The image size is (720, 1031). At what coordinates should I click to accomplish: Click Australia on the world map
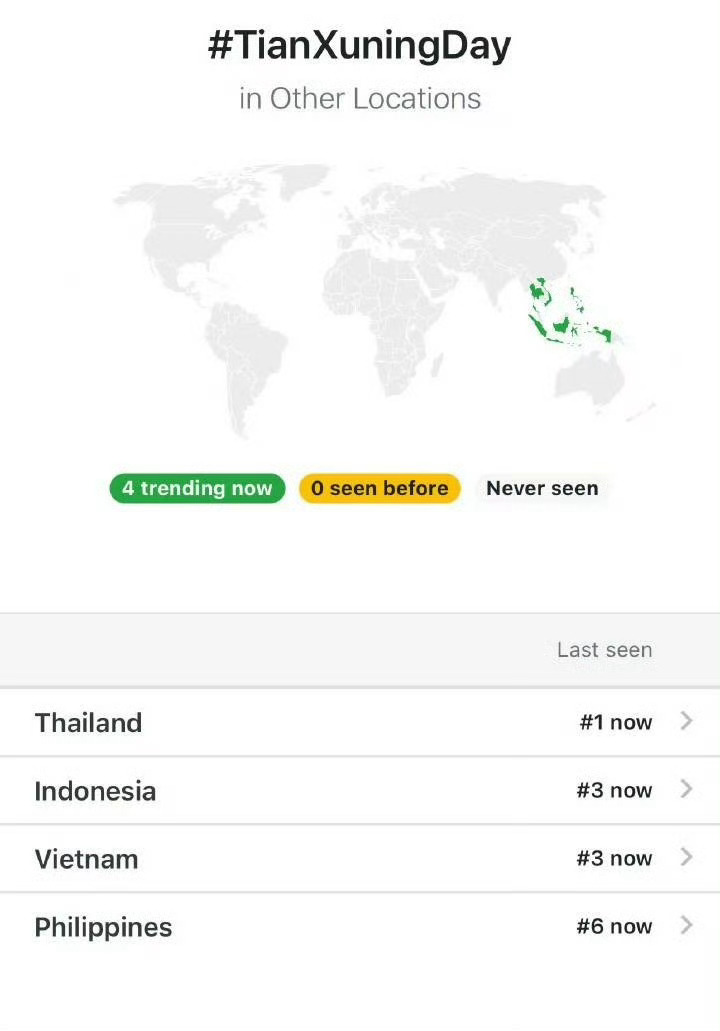click(x=590, y=375)
